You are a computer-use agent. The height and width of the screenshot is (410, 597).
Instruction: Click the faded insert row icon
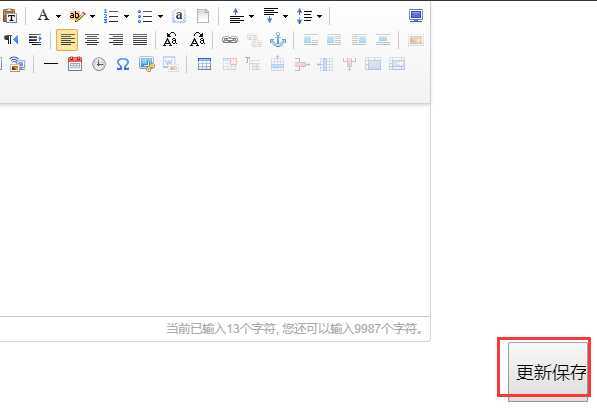pyautogui.click(x=278, y=64)
